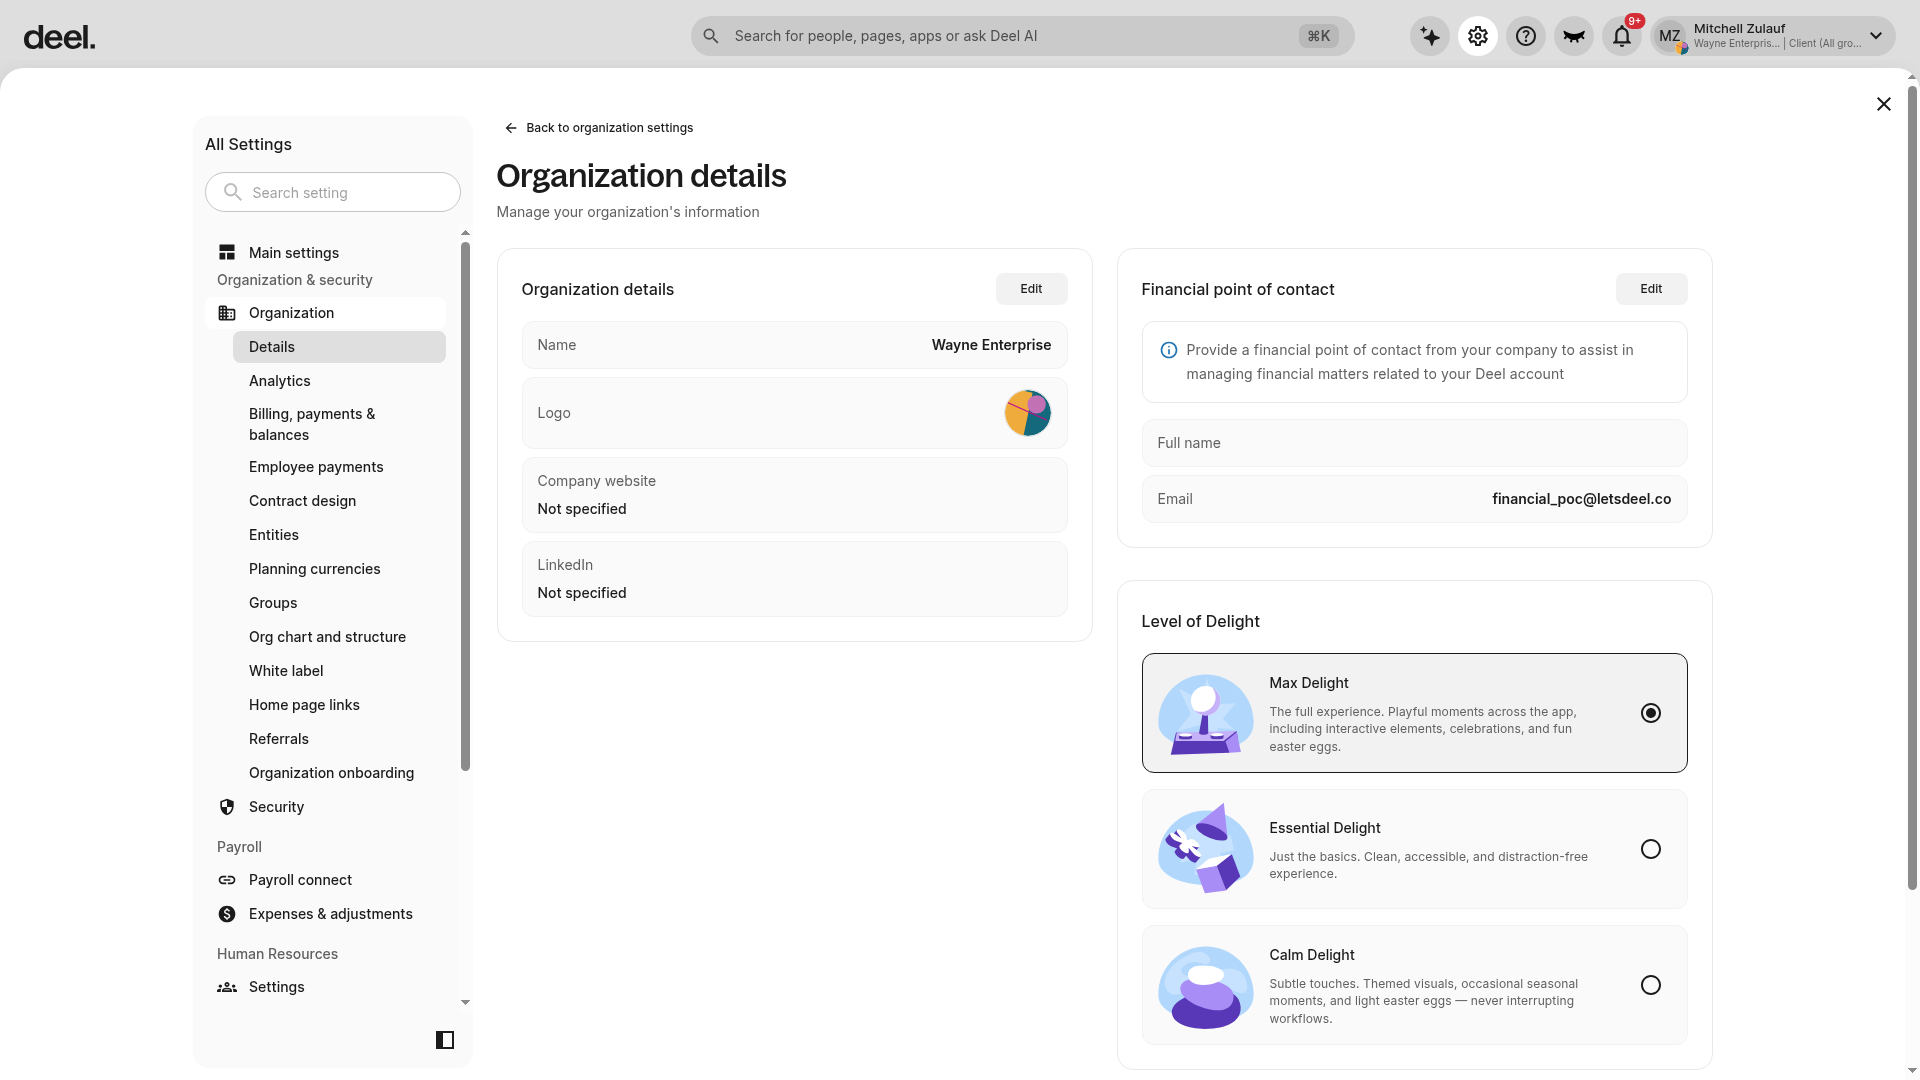Click the back arrow icon
Image resolution: width=1920 pixels, height=1080 pixels.
(511, 128)
